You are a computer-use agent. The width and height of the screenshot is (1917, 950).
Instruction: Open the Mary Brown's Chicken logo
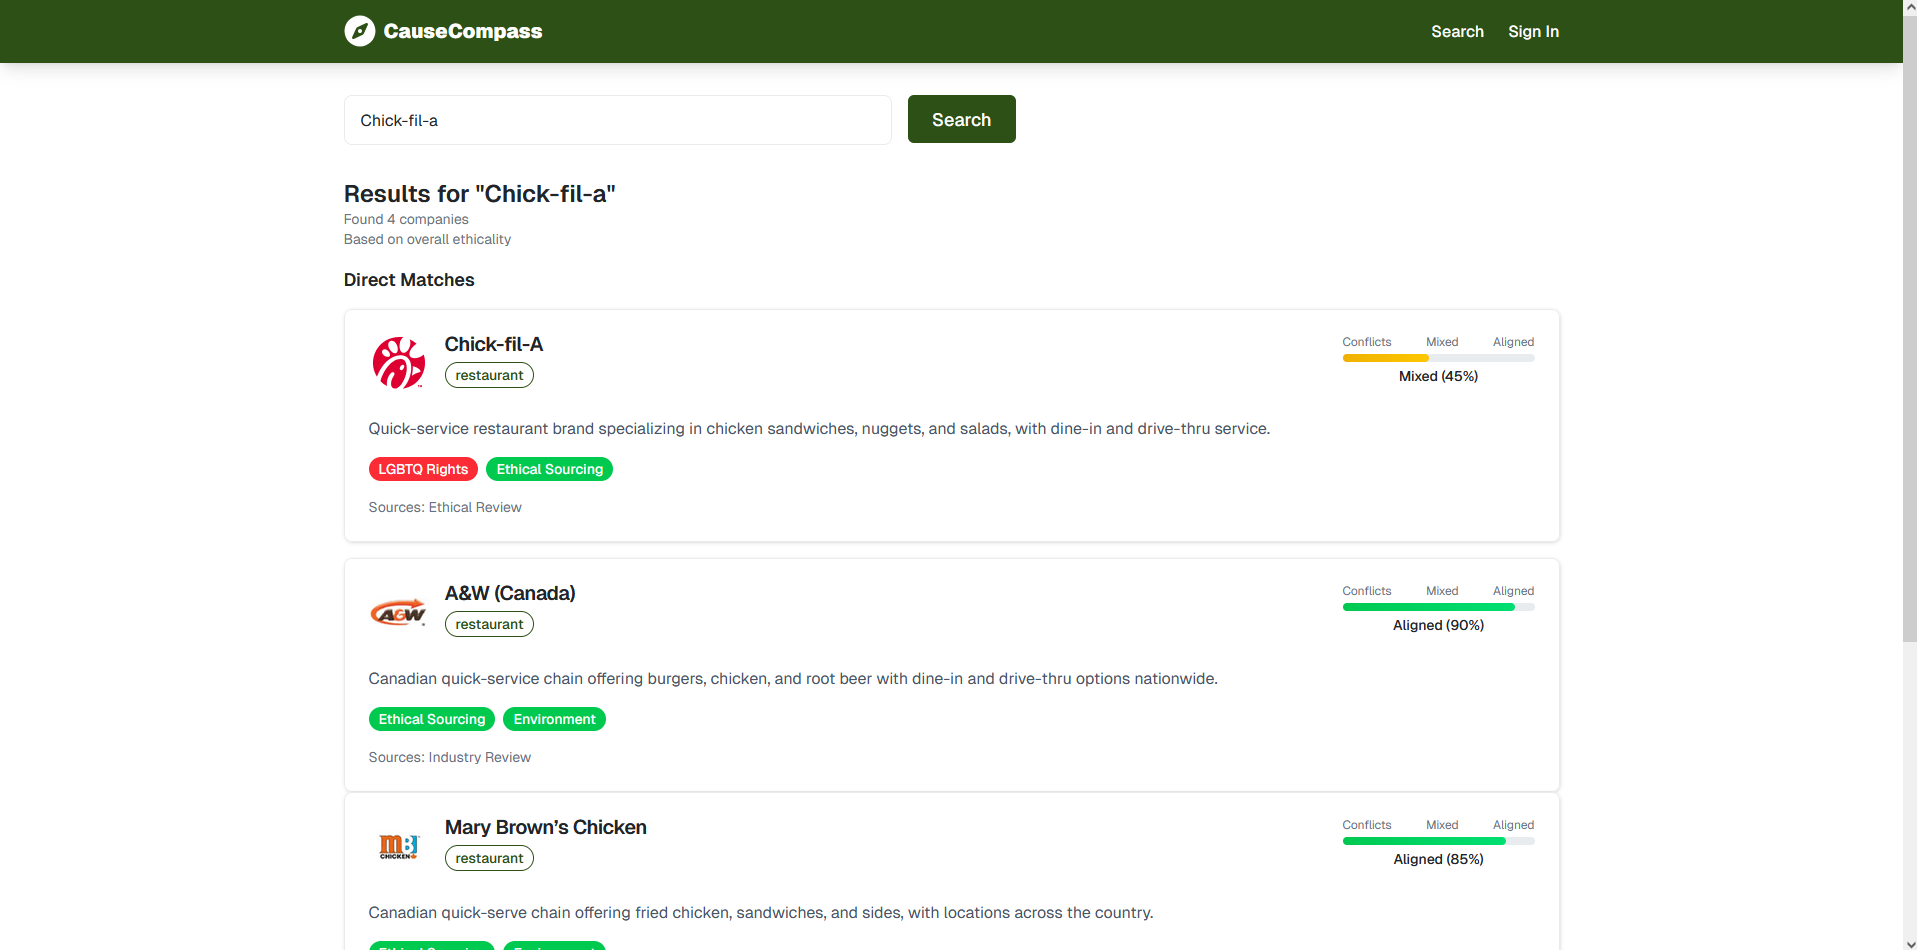click(399, 847)
